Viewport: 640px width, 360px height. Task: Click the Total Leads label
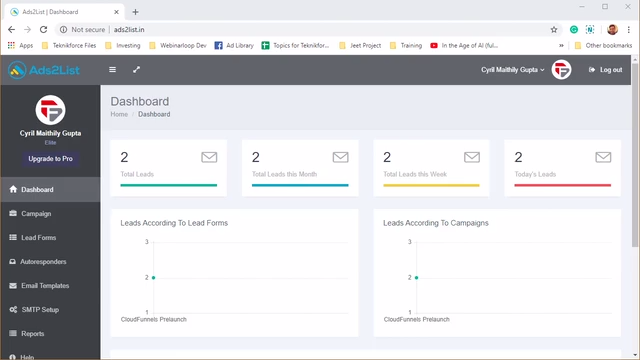pos(137,174)
